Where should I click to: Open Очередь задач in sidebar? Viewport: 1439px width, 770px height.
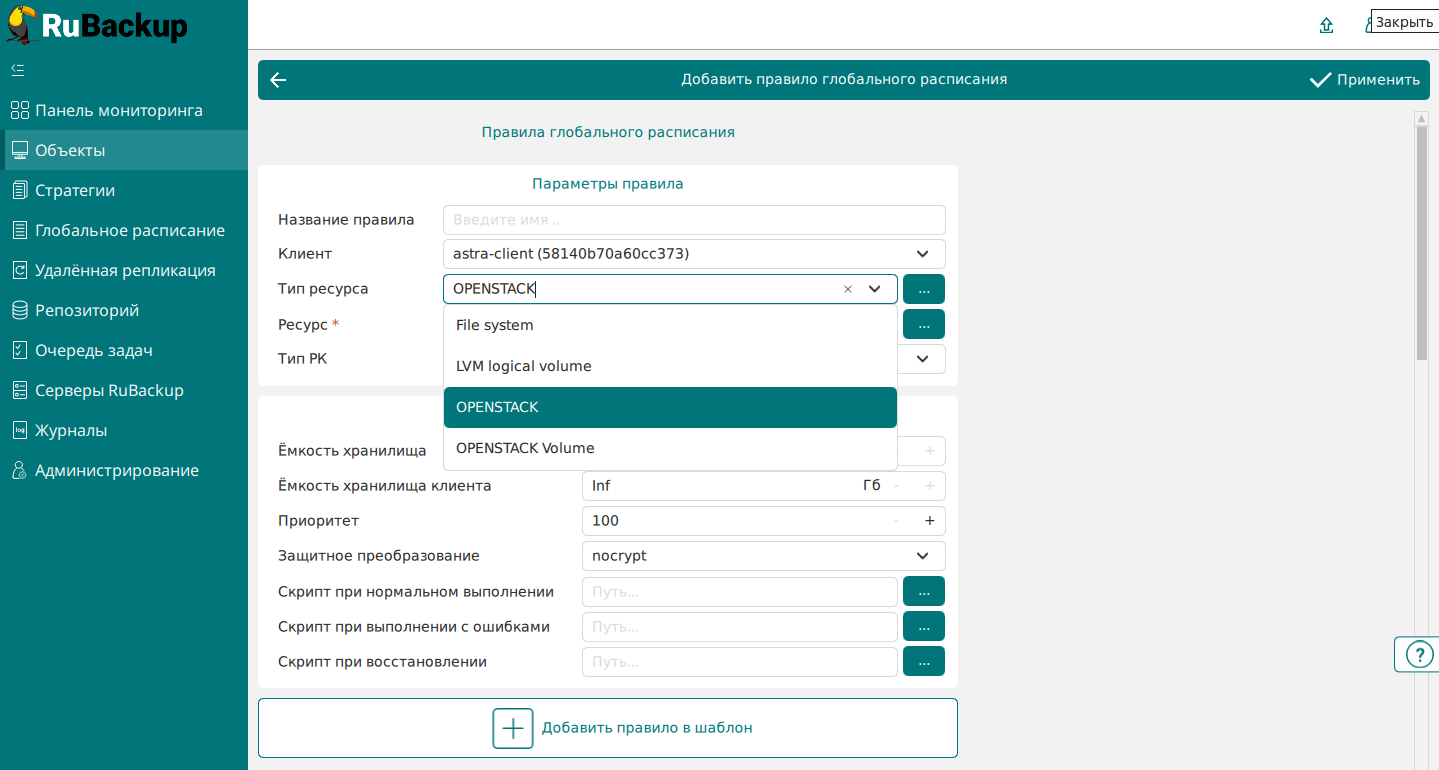tap(124, 350)
